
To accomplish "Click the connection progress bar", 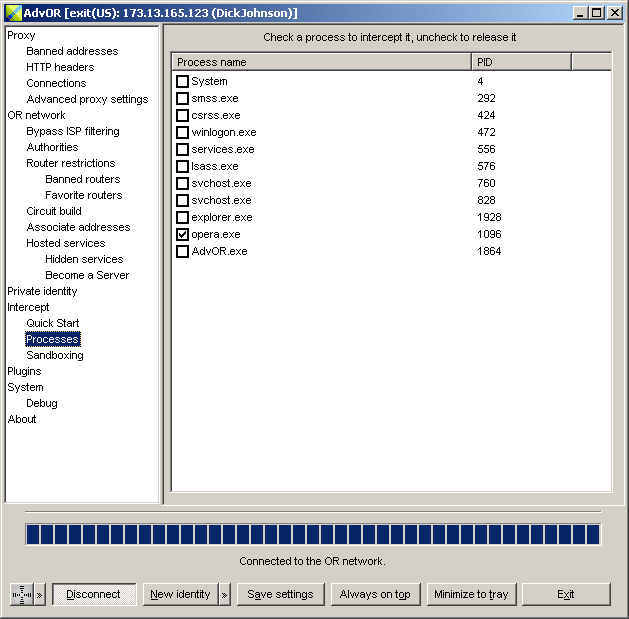I will click(x=313, y=534).
